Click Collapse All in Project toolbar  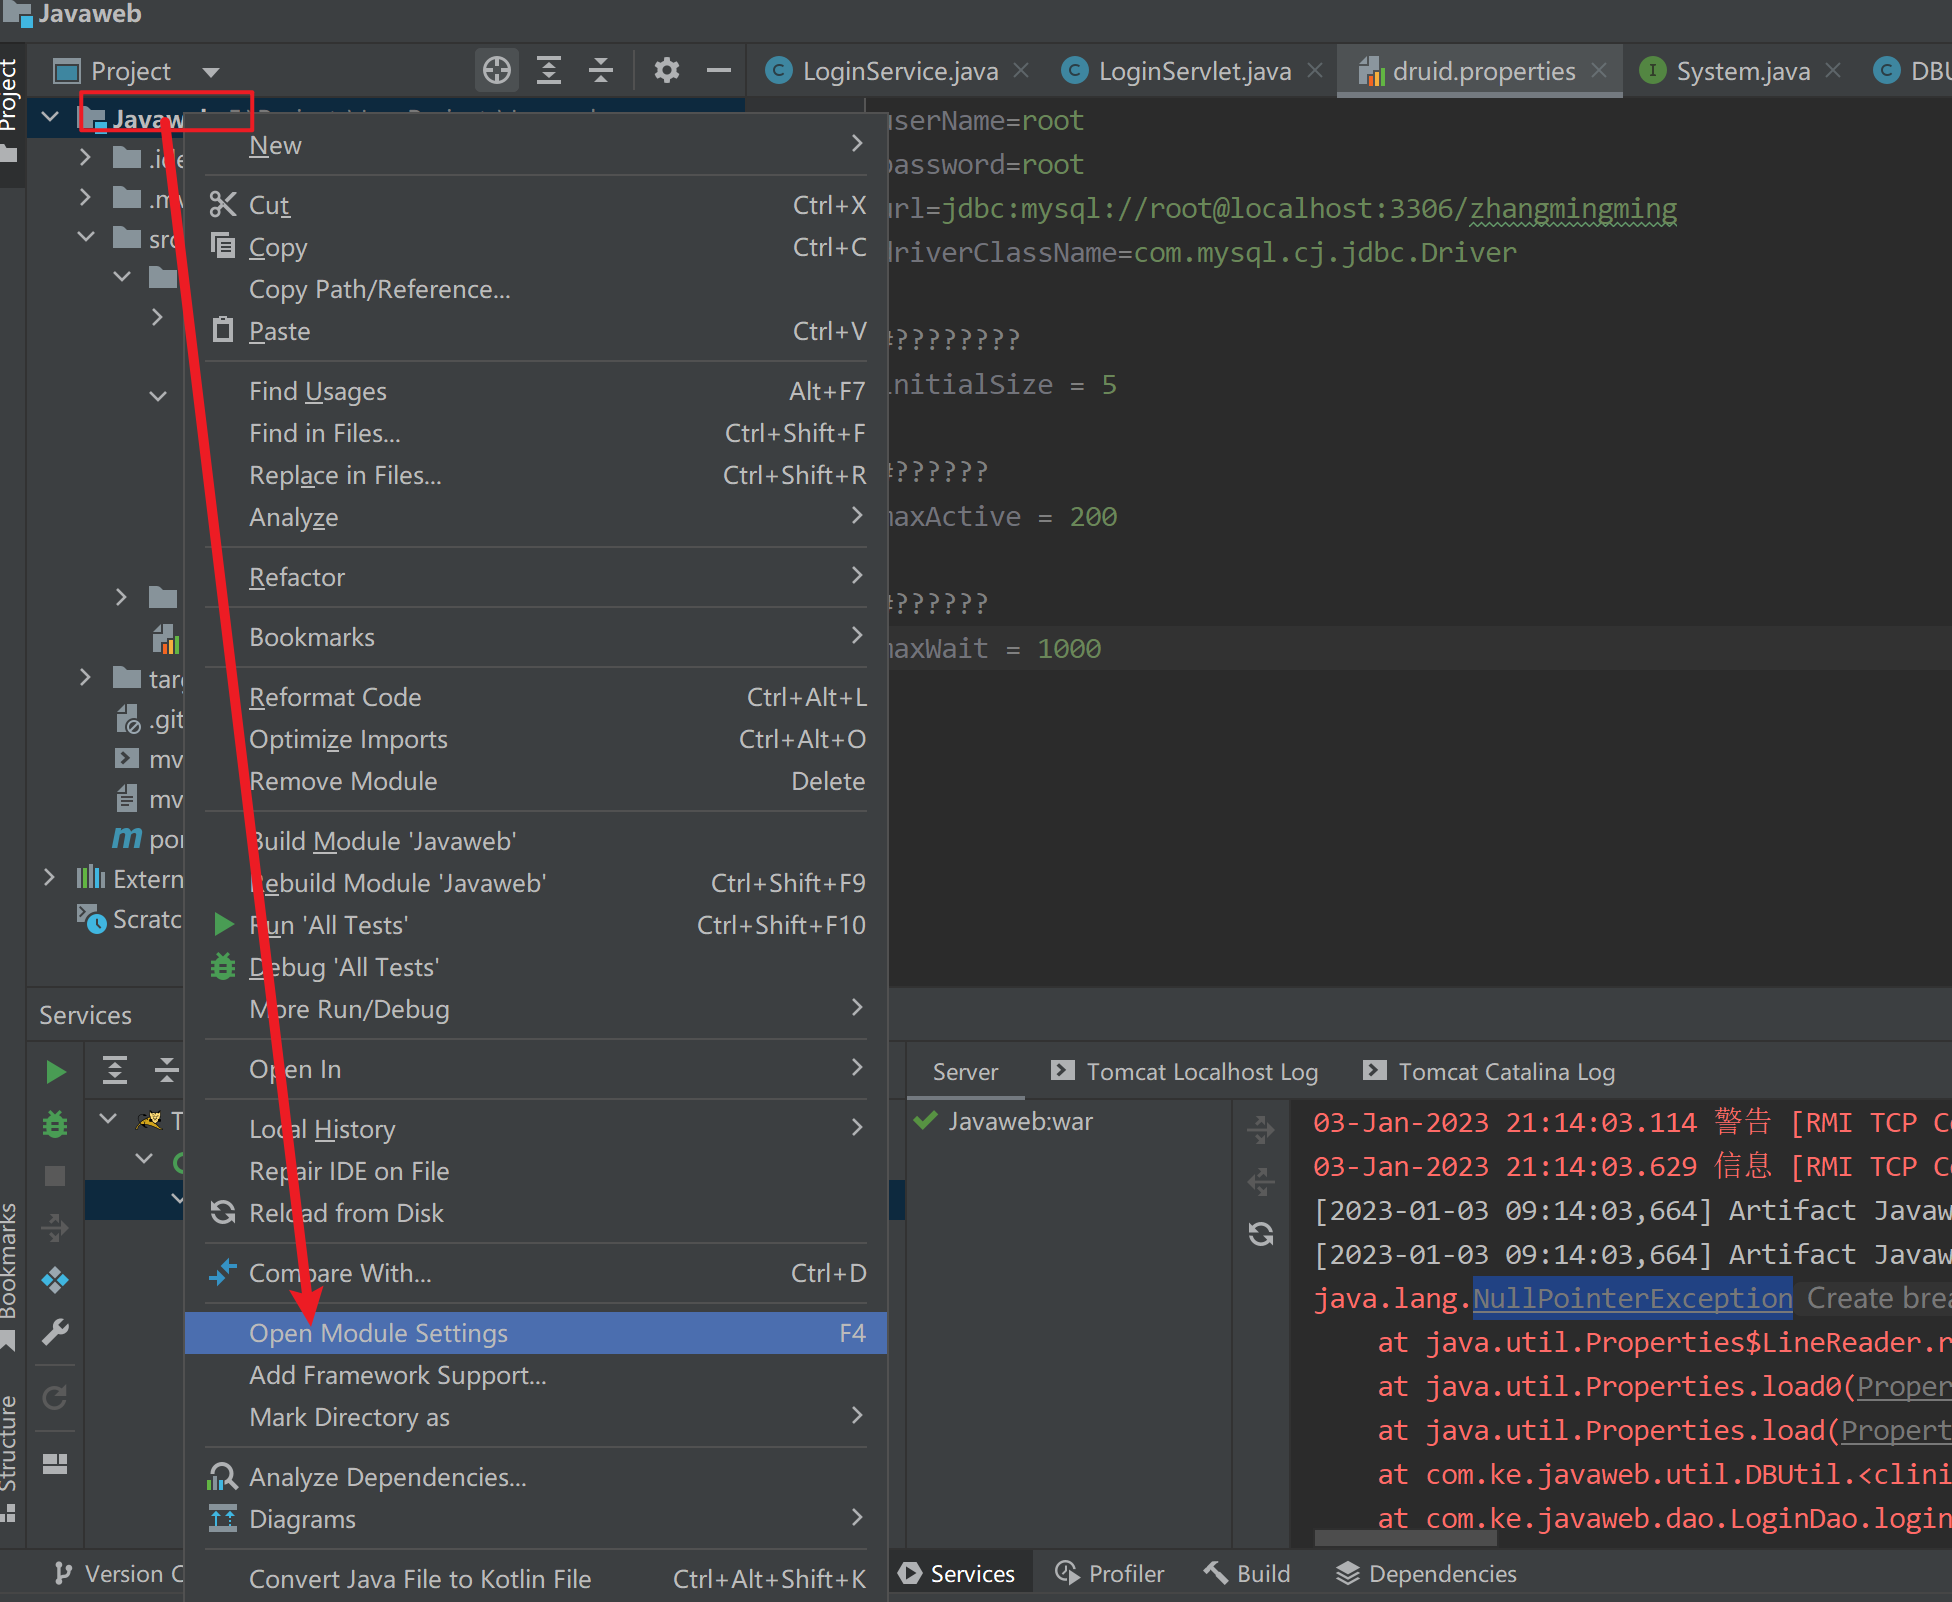point(601,70)
